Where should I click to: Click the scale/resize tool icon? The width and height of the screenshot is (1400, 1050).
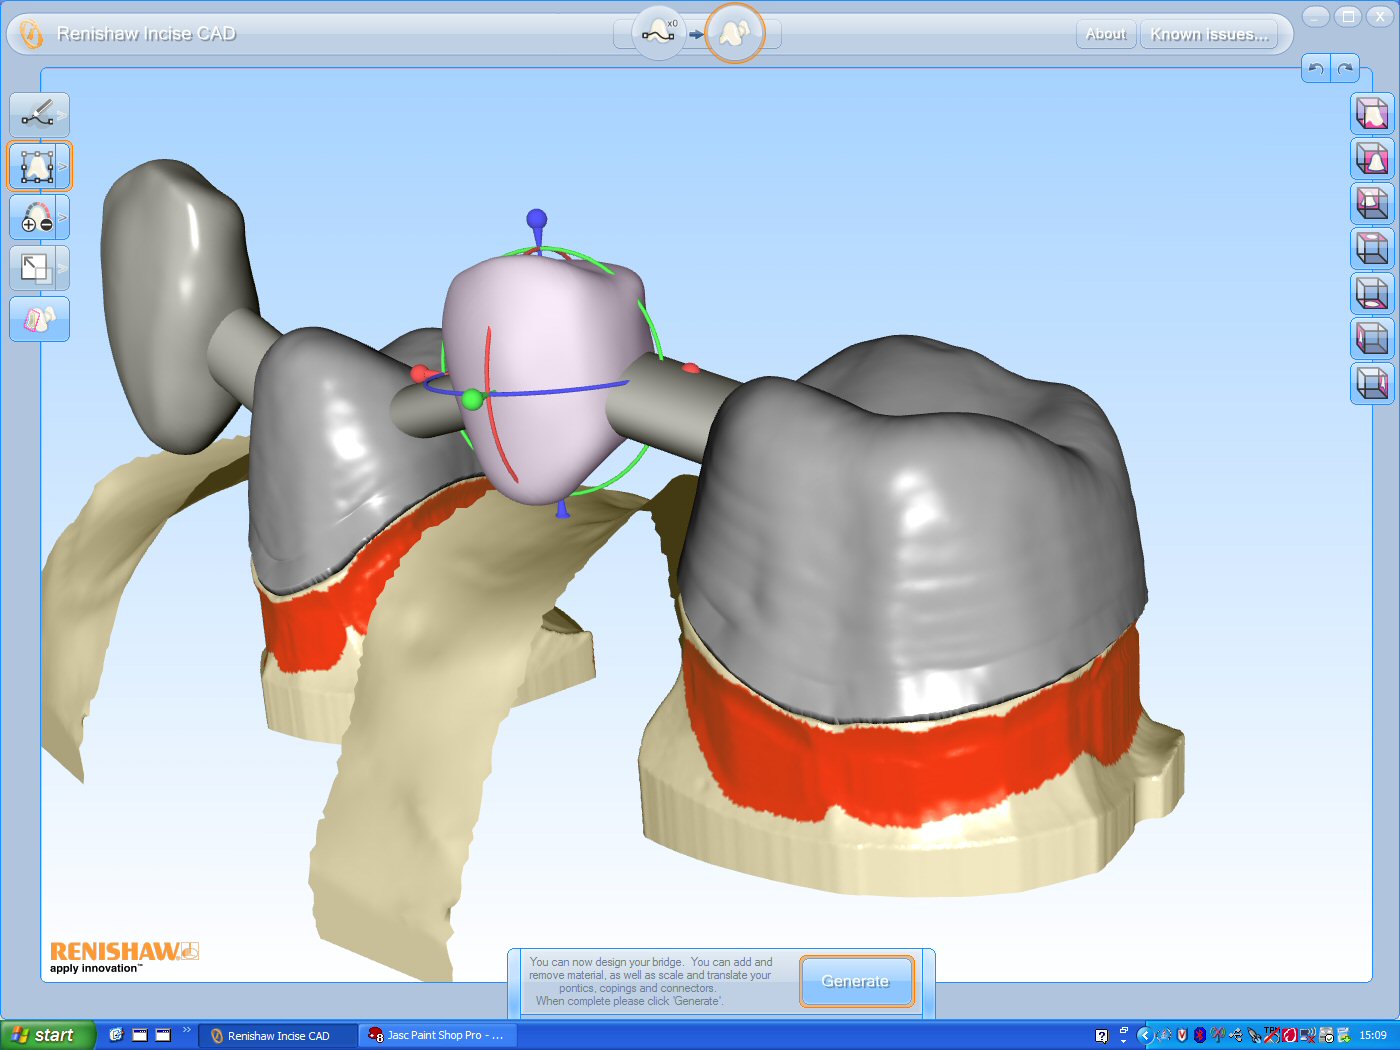36,268
